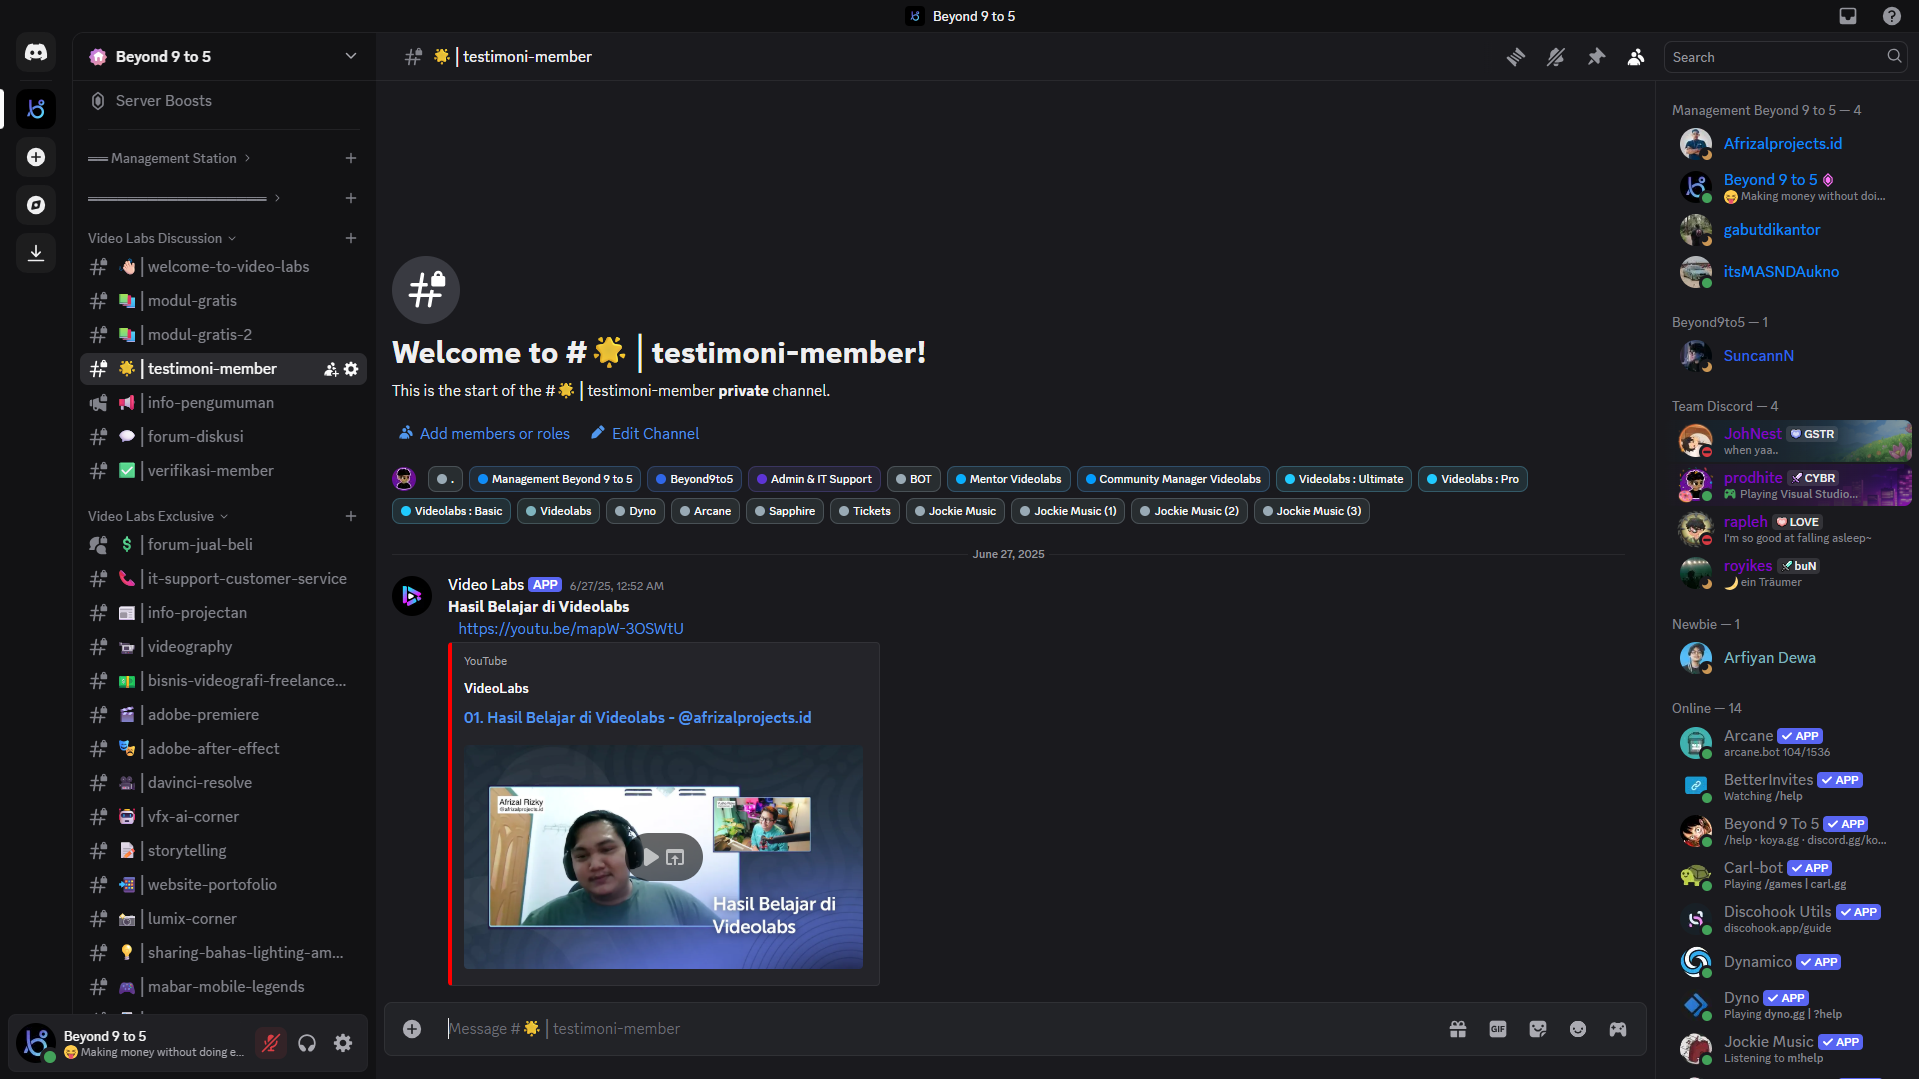Create channel in Video Labs Discussion category
The image size is (1919, 1079).
[x=351, y=238]
